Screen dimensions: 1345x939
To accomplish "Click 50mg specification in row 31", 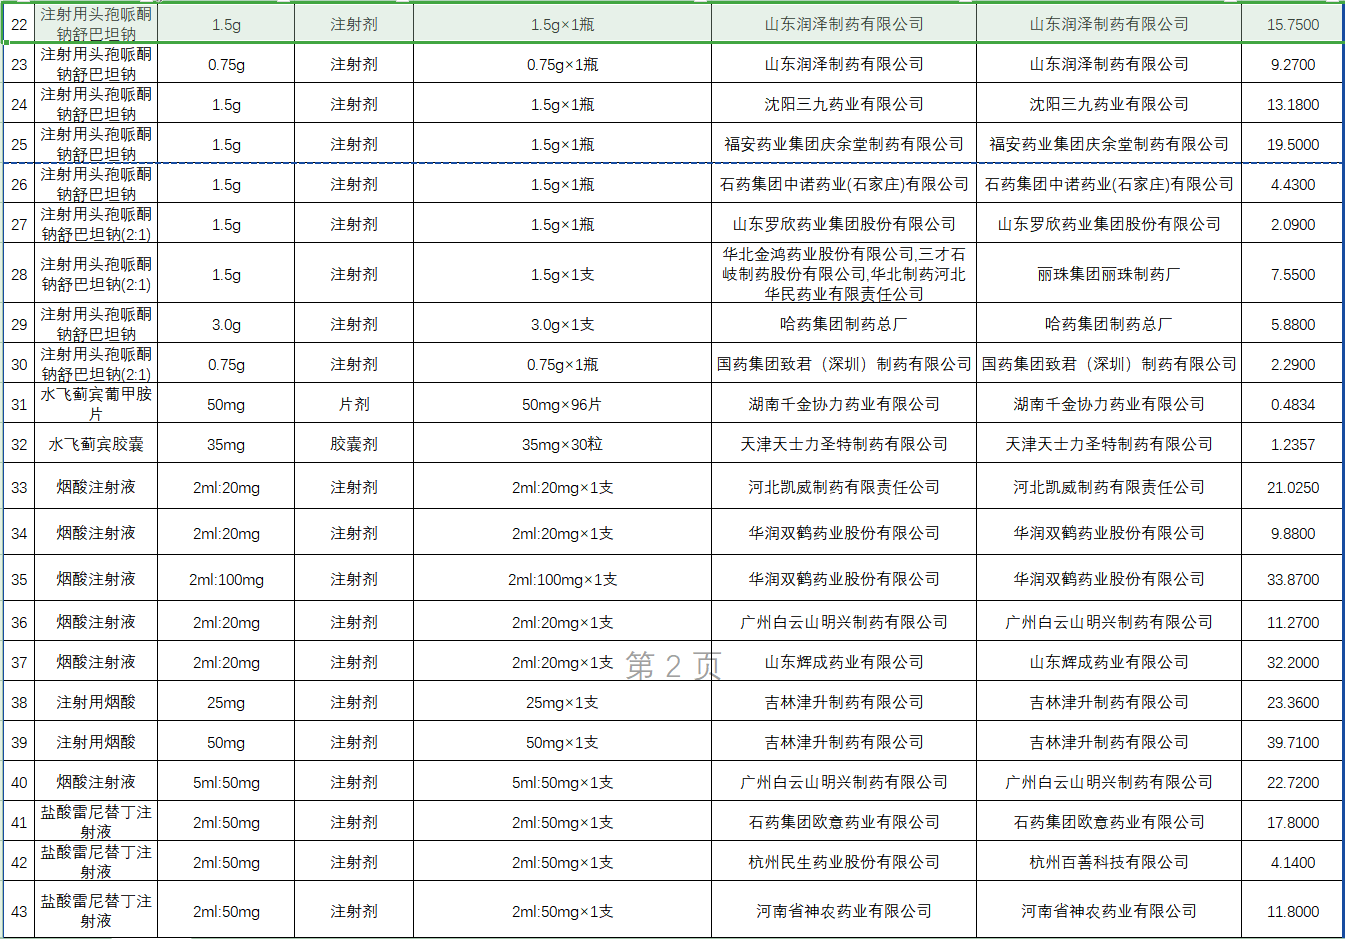I will click(226, 404).
